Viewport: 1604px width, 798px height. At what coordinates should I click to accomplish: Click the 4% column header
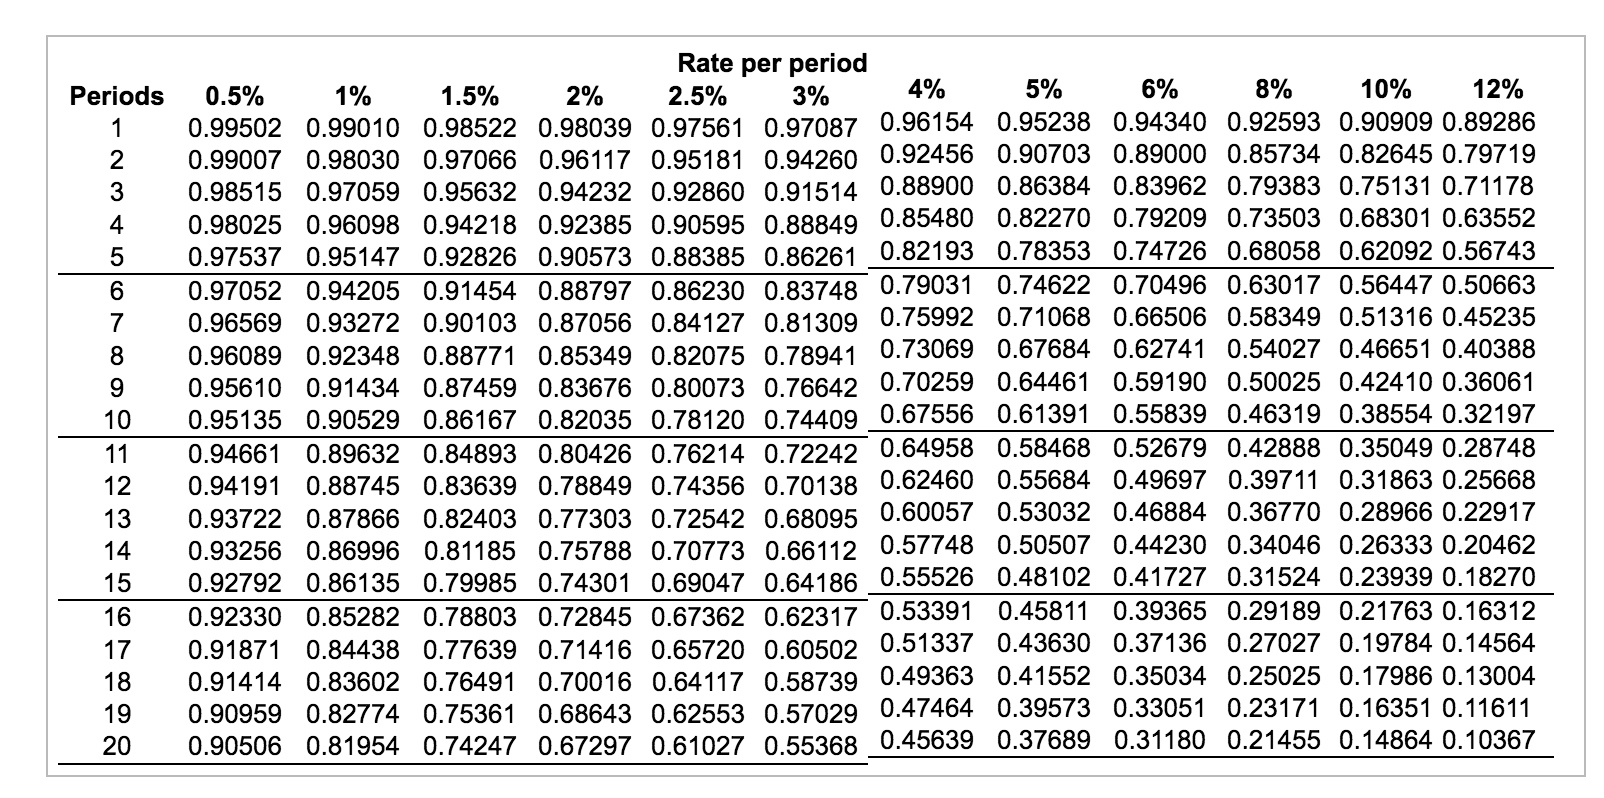click(x=927, y=90)
